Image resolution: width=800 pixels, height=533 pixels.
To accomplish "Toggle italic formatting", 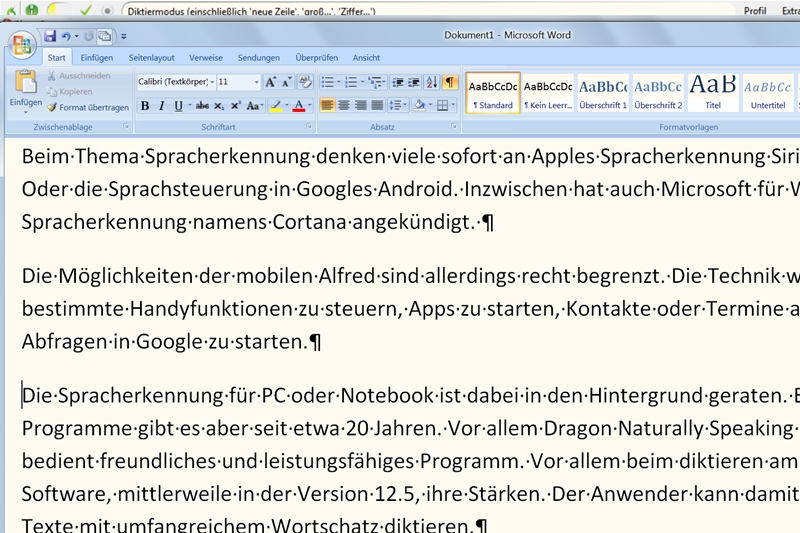I will click(162, 106).
